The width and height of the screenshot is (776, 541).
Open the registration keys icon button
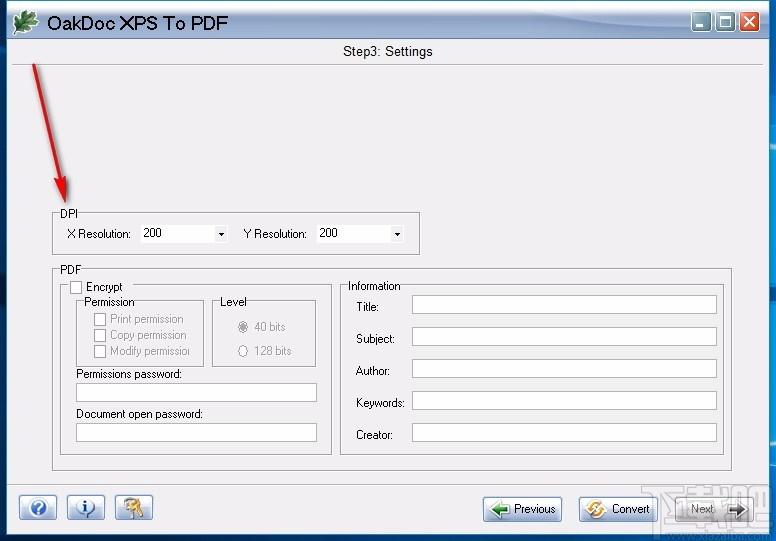pos(134,507)
